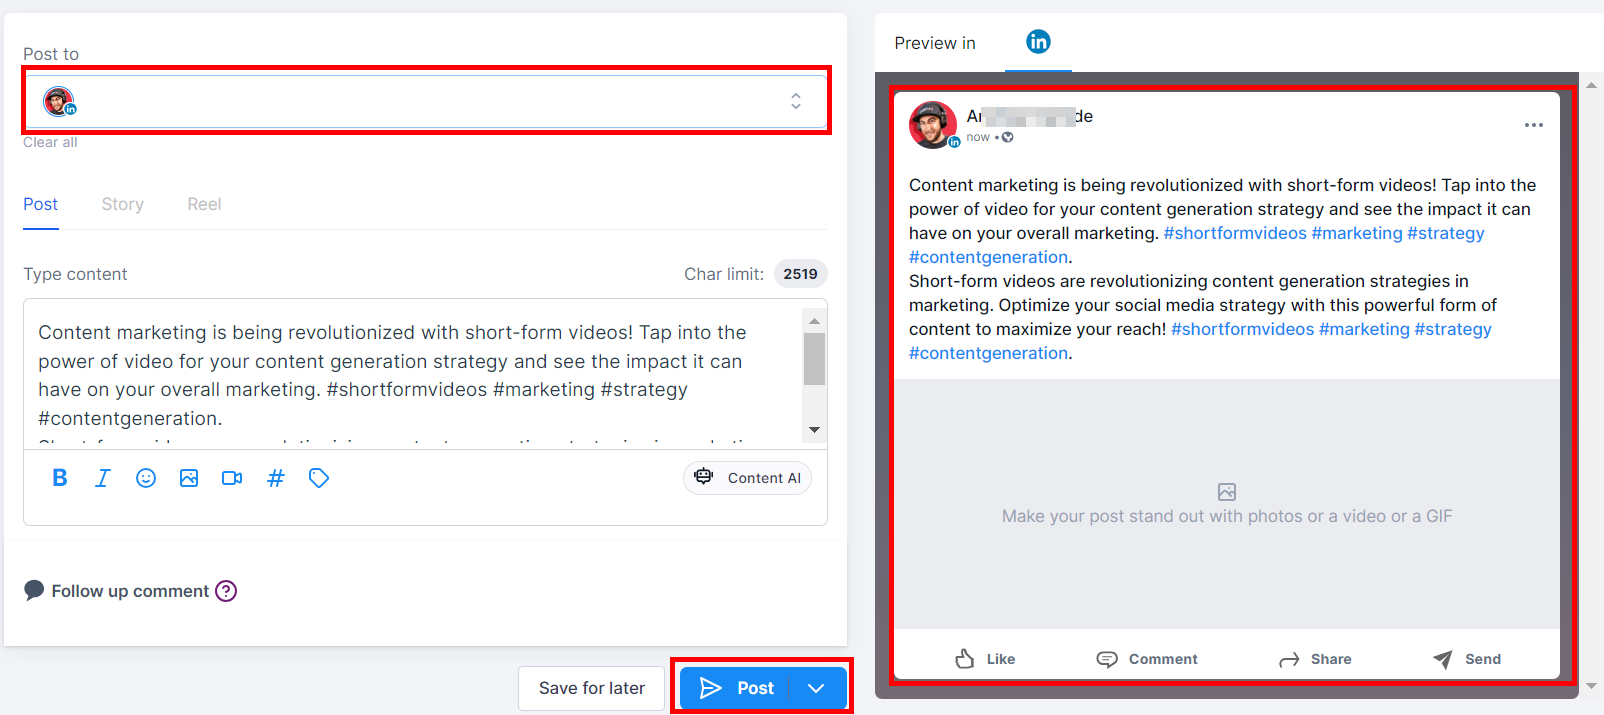Open the Post button dropdown arrow

coord(816,688)
